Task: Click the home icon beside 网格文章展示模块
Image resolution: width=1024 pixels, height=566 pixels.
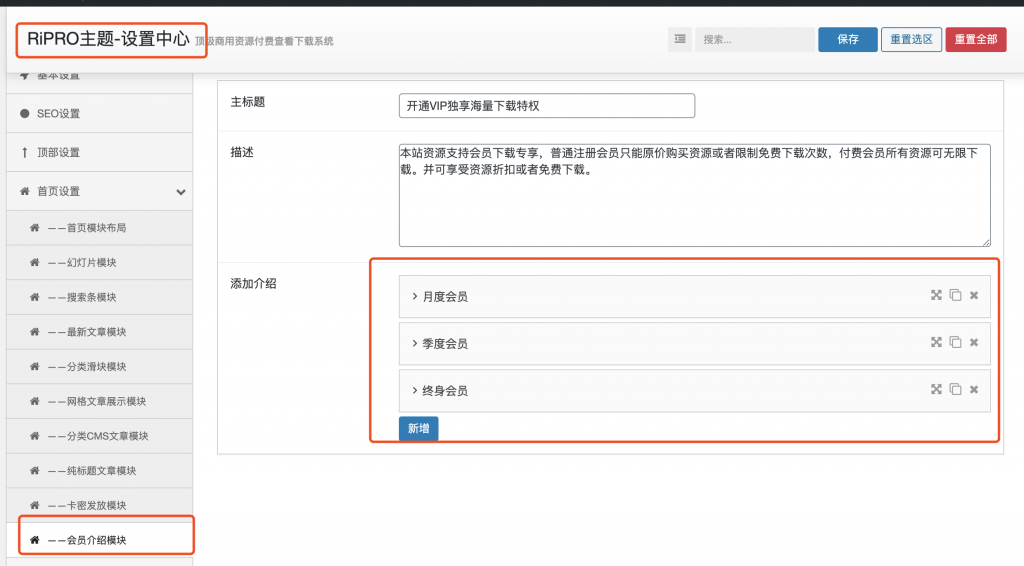Action: [35, 401]
